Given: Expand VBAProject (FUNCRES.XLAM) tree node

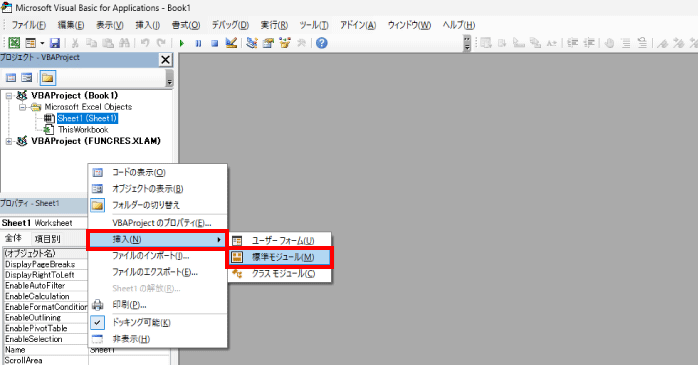Looking at the screenshot, I should (9, 141).
